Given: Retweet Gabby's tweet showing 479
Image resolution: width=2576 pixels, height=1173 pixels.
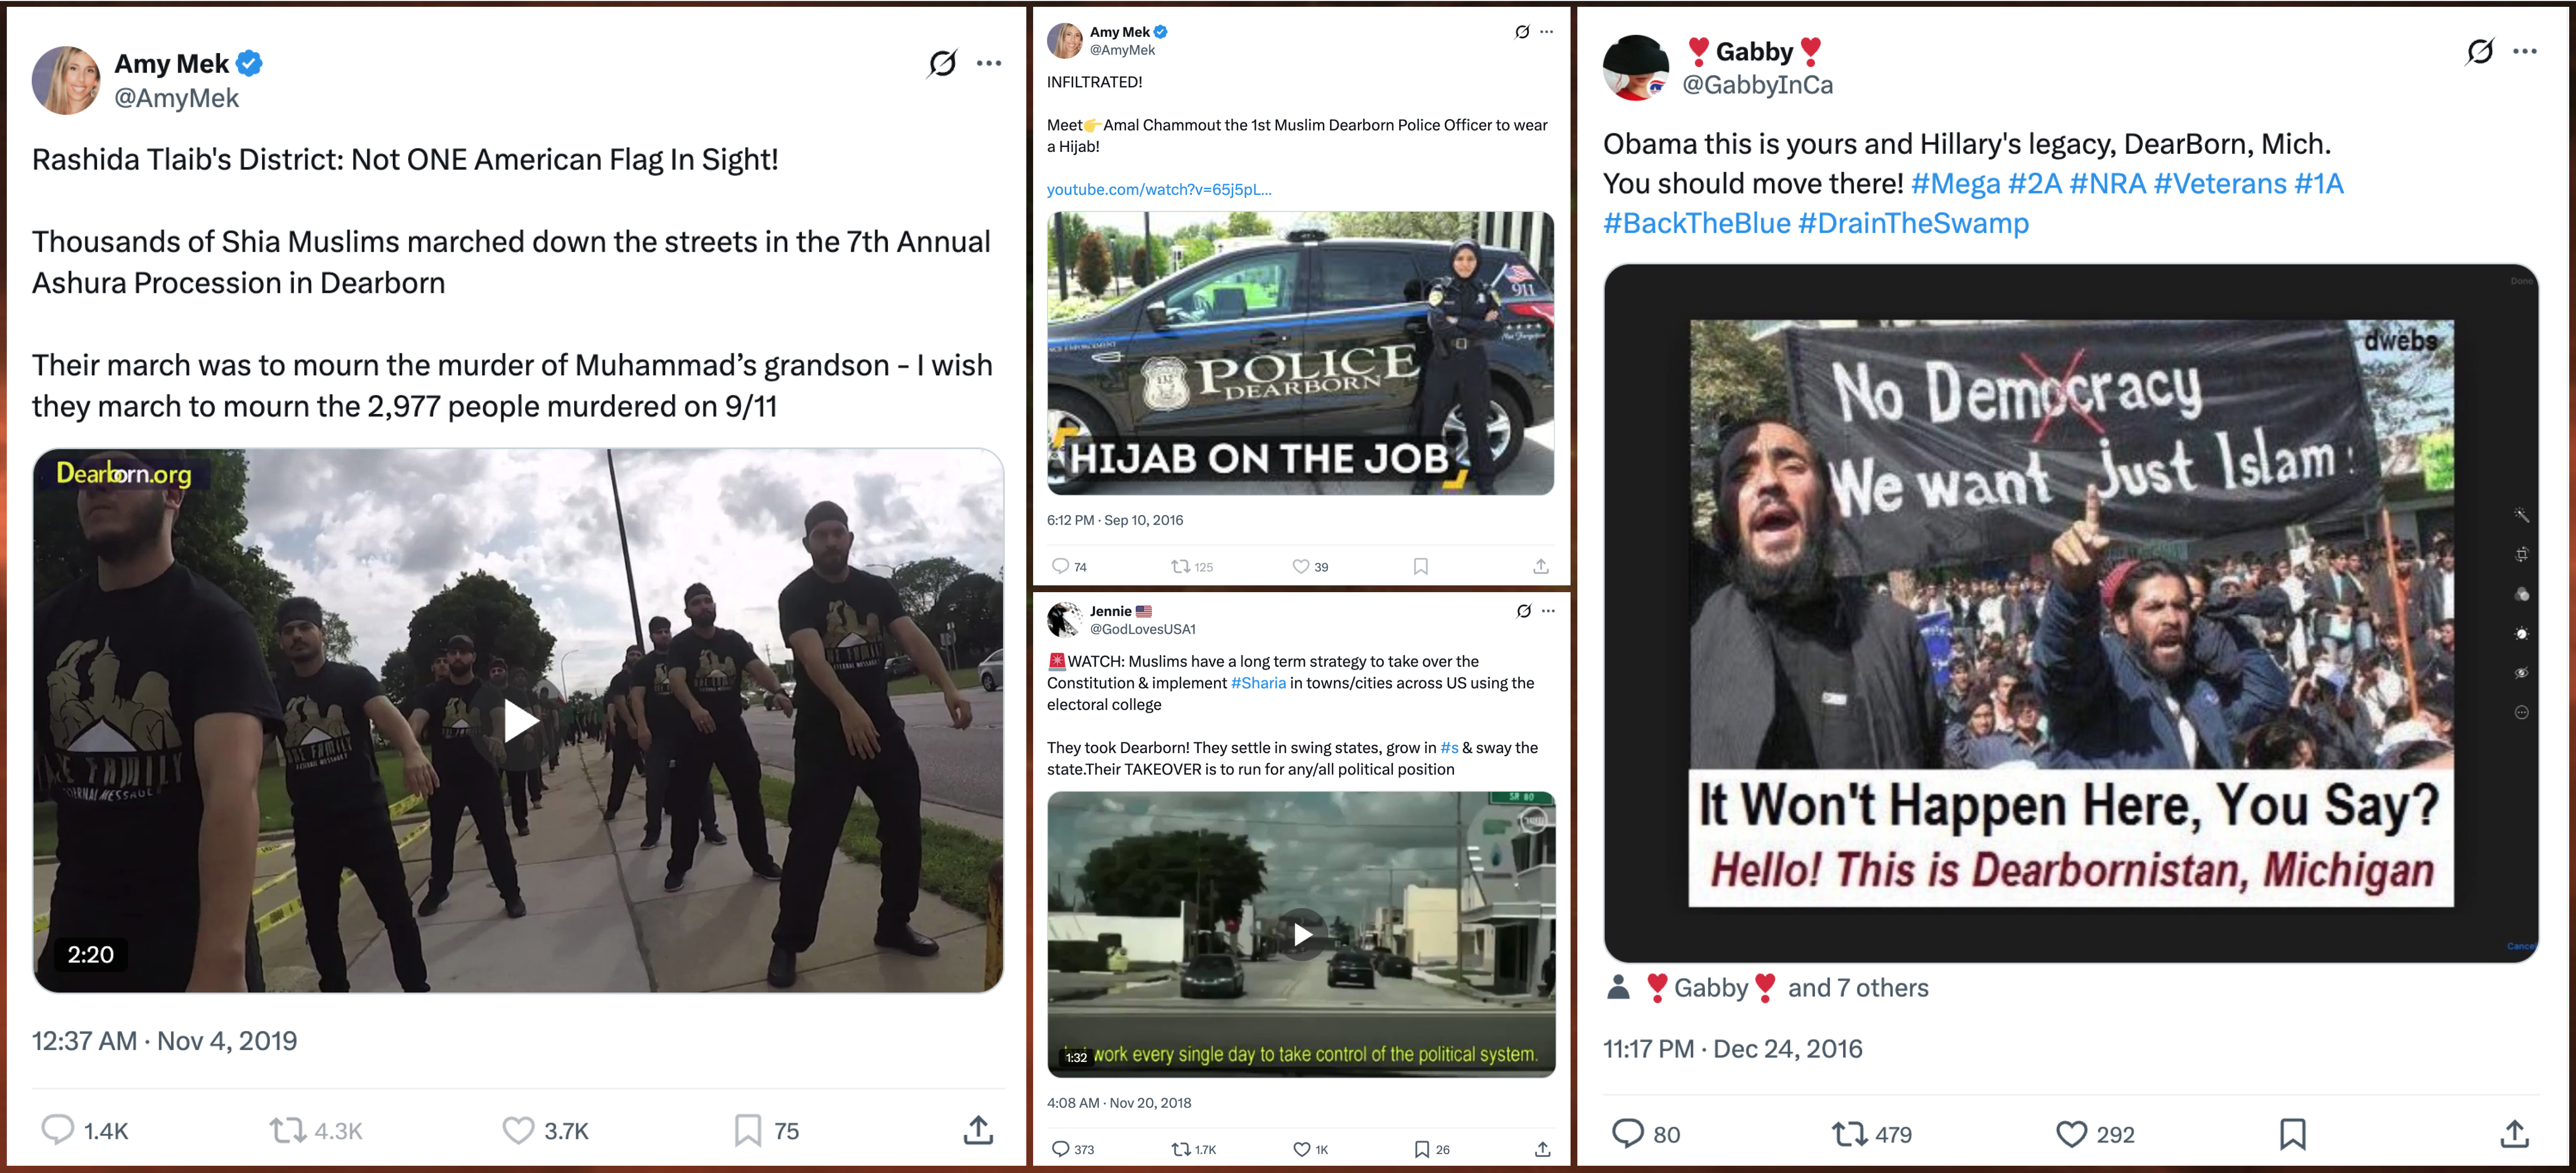Looking at the screenshot, I should coord(1849,1134).
